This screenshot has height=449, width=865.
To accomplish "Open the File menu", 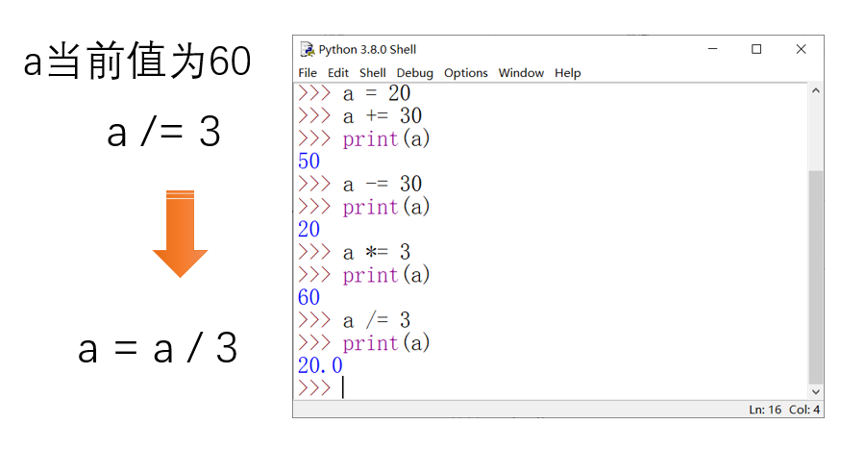I will coord(307,73).
